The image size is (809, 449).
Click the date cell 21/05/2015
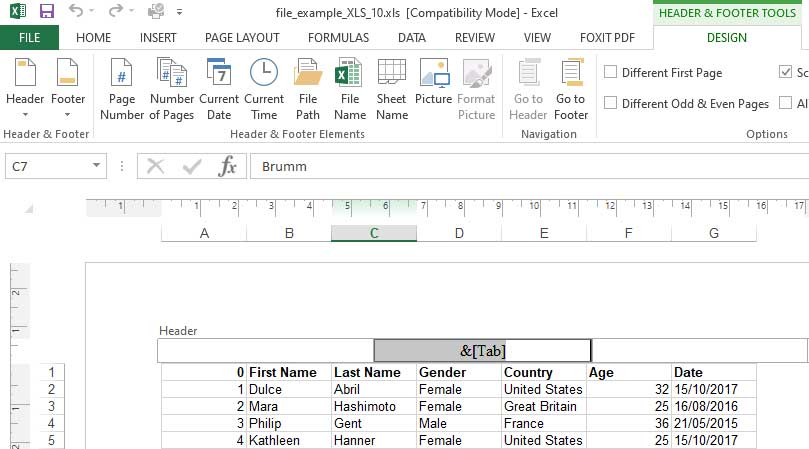point(714,423)
